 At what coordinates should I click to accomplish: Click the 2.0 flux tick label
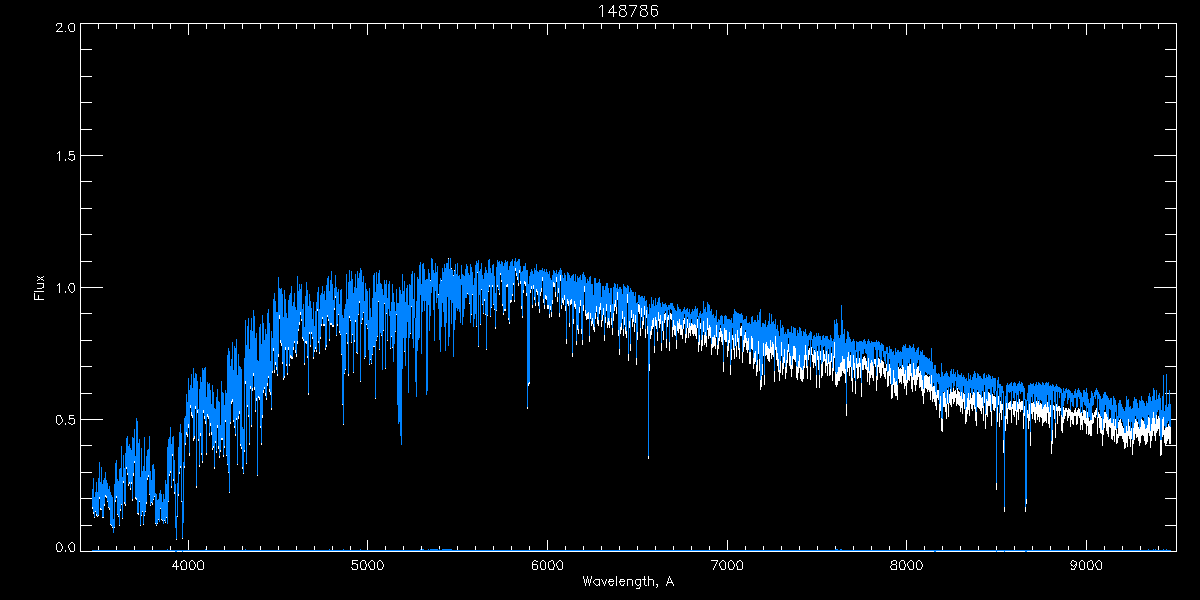point(66,27)
